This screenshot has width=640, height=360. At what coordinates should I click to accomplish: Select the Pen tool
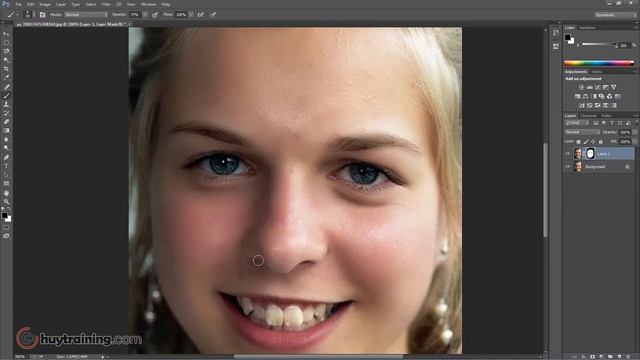coord(6,157)
